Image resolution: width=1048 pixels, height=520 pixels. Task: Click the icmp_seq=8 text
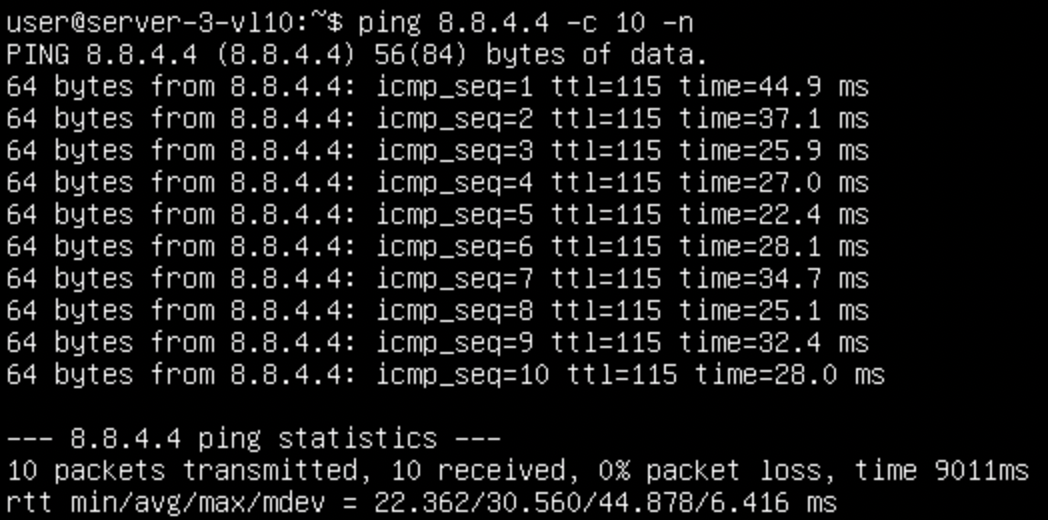point(455,312)
